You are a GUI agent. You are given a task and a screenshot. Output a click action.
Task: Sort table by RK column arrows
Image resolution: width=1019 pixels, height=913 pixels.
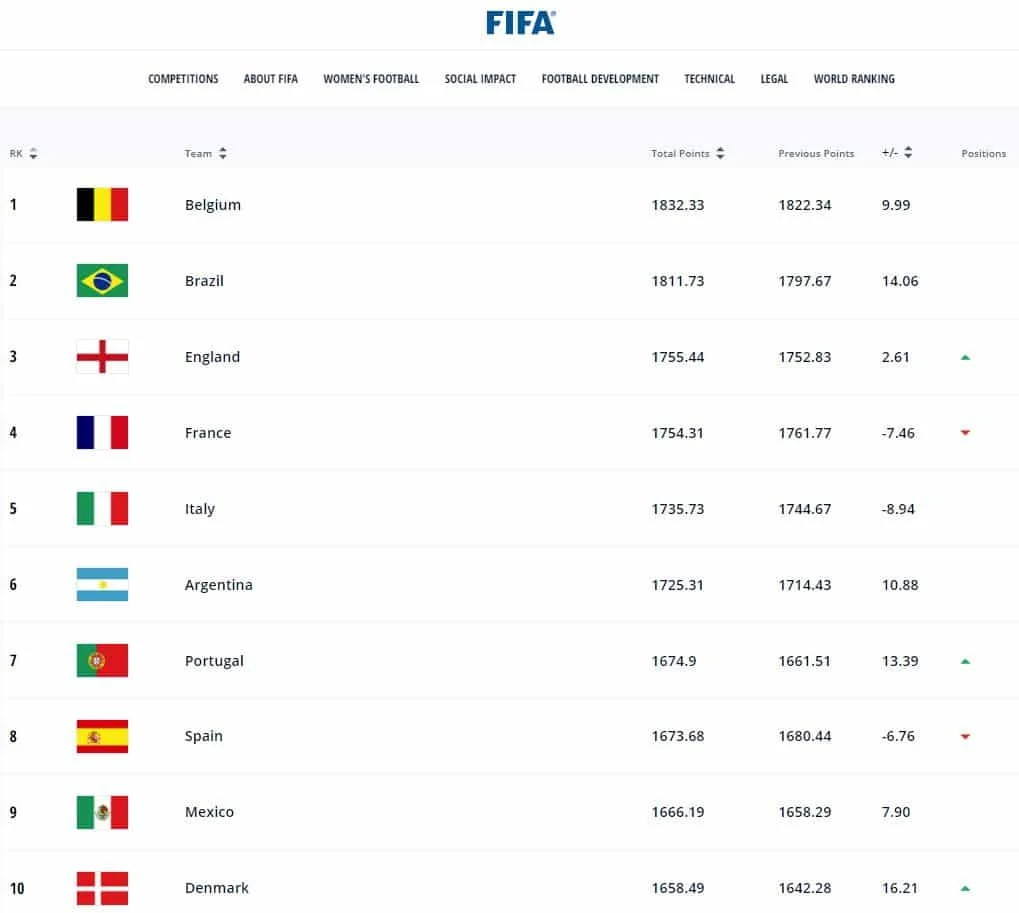click(33, 154)
